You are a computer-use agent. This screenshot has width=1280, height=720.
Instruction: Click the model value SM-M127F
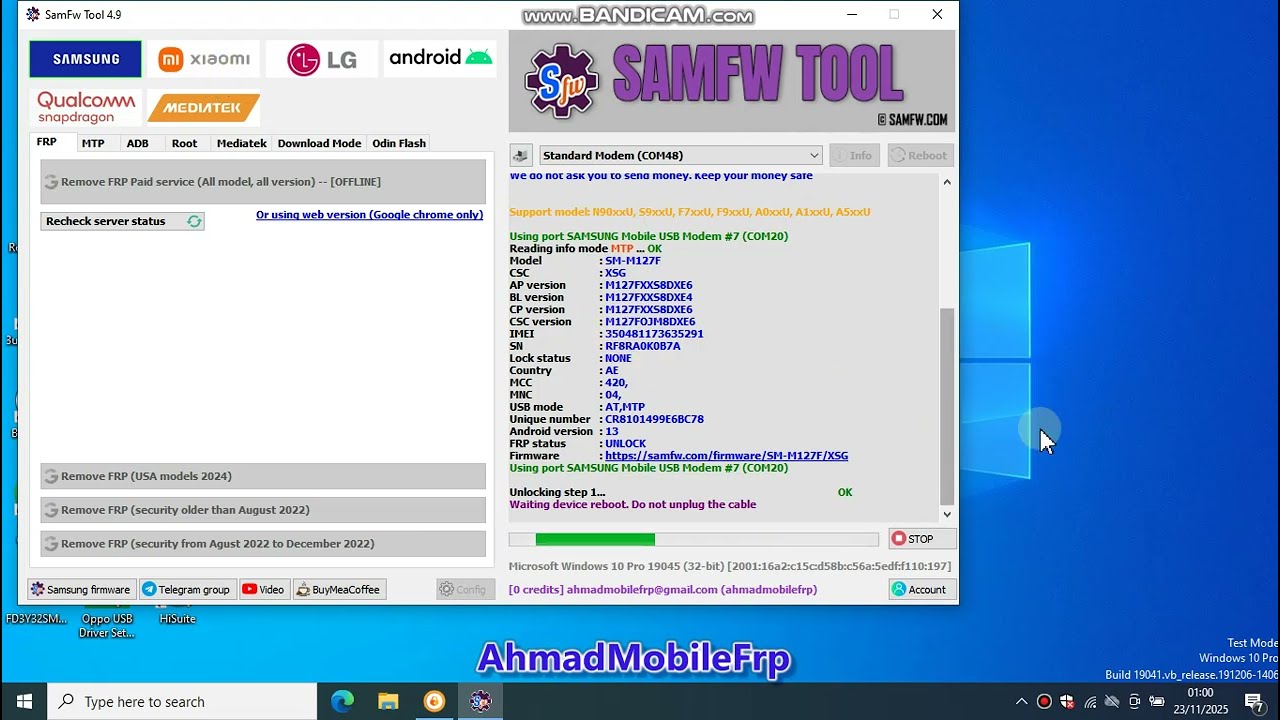(633, 261)
